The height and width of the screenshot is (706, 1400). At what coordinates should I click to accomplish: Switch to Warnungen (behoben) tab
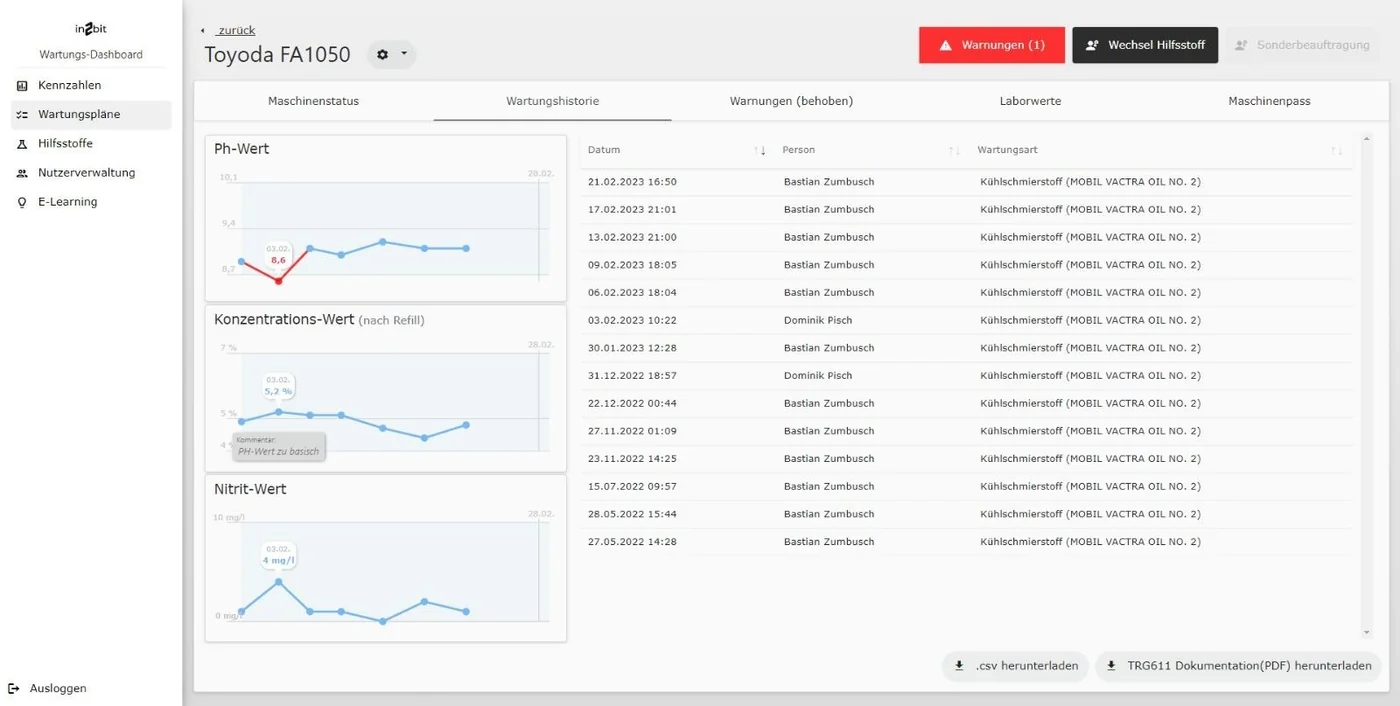pos(791,101)
